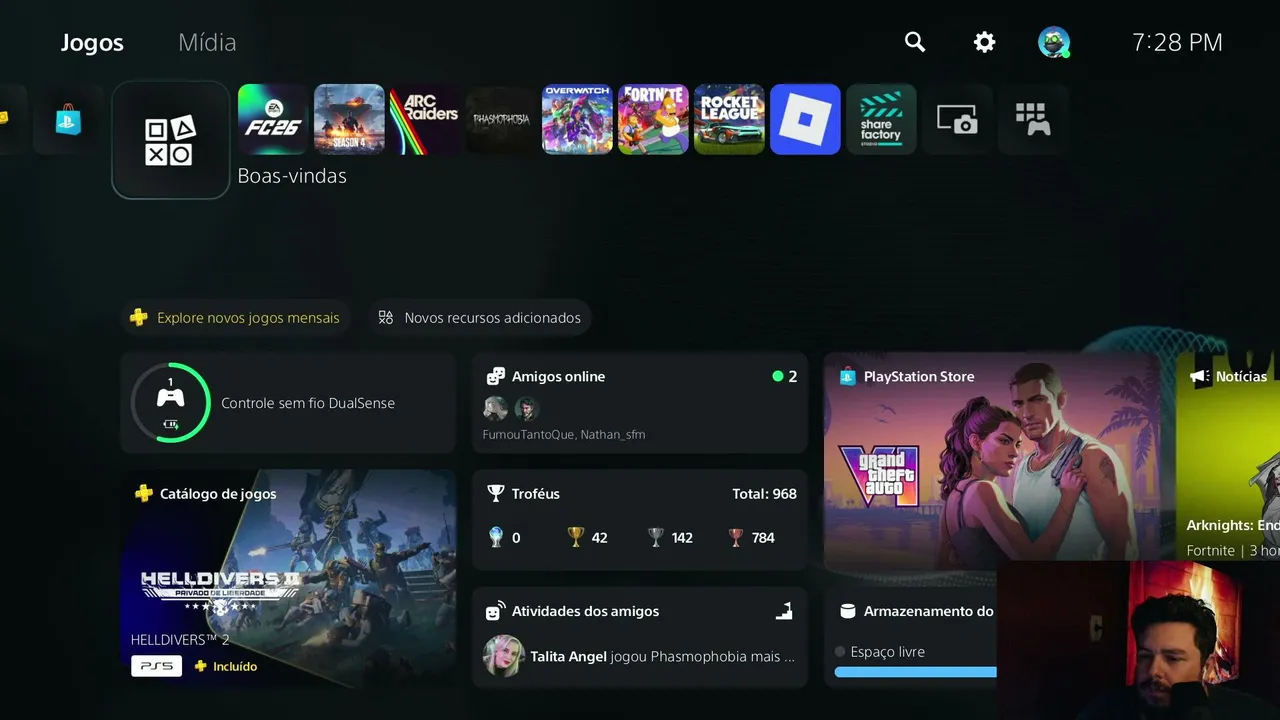
Task: Click the silver trophy icon showing 142
Action: pyautogui.click(x=655, y=537)
